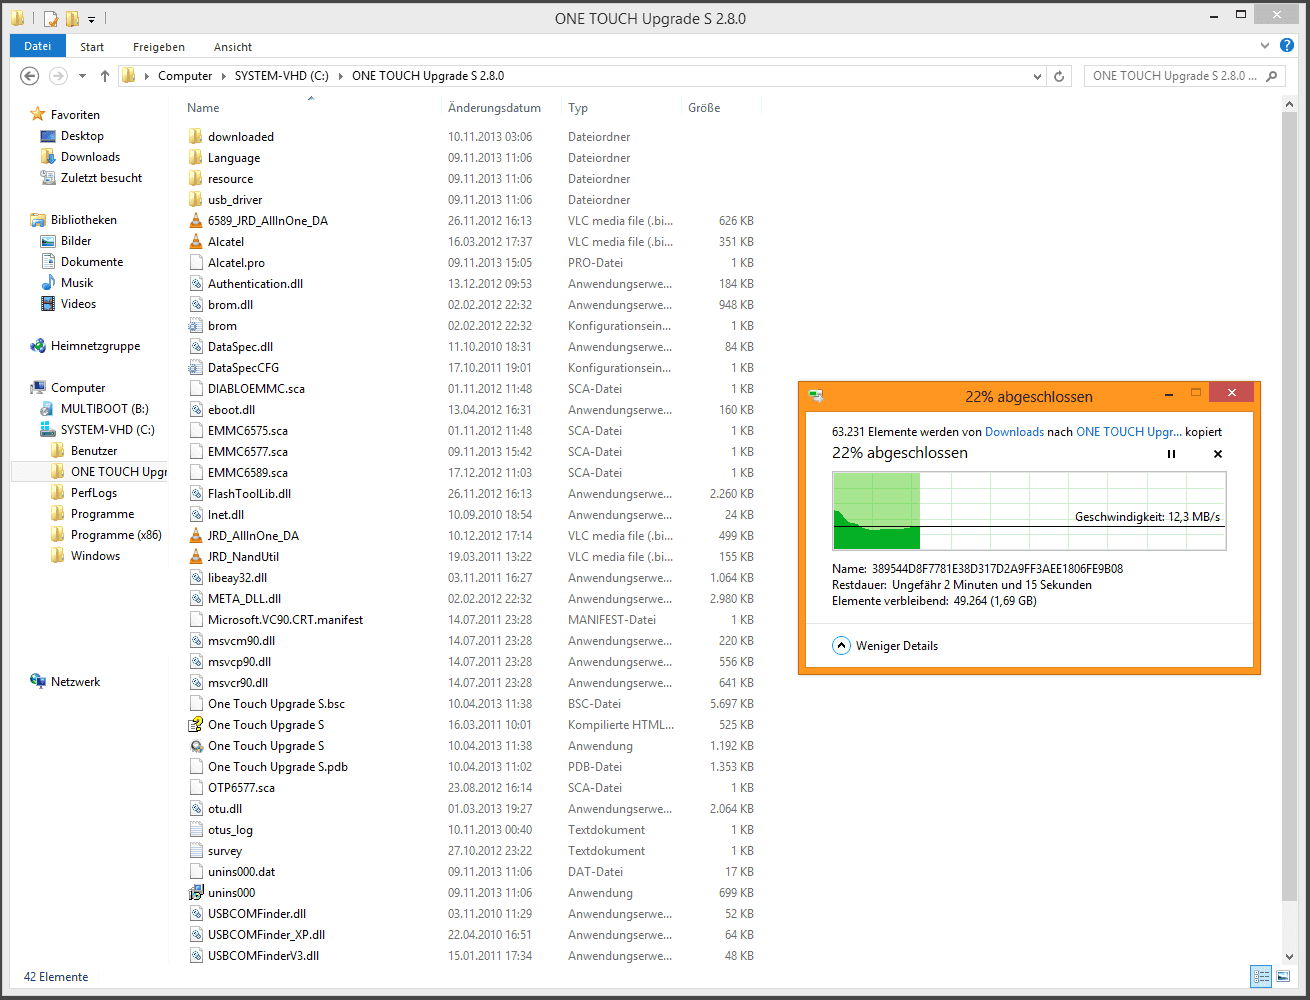Click the ONE TOUCH Upgr... destination link

[x=1129, y=432]
